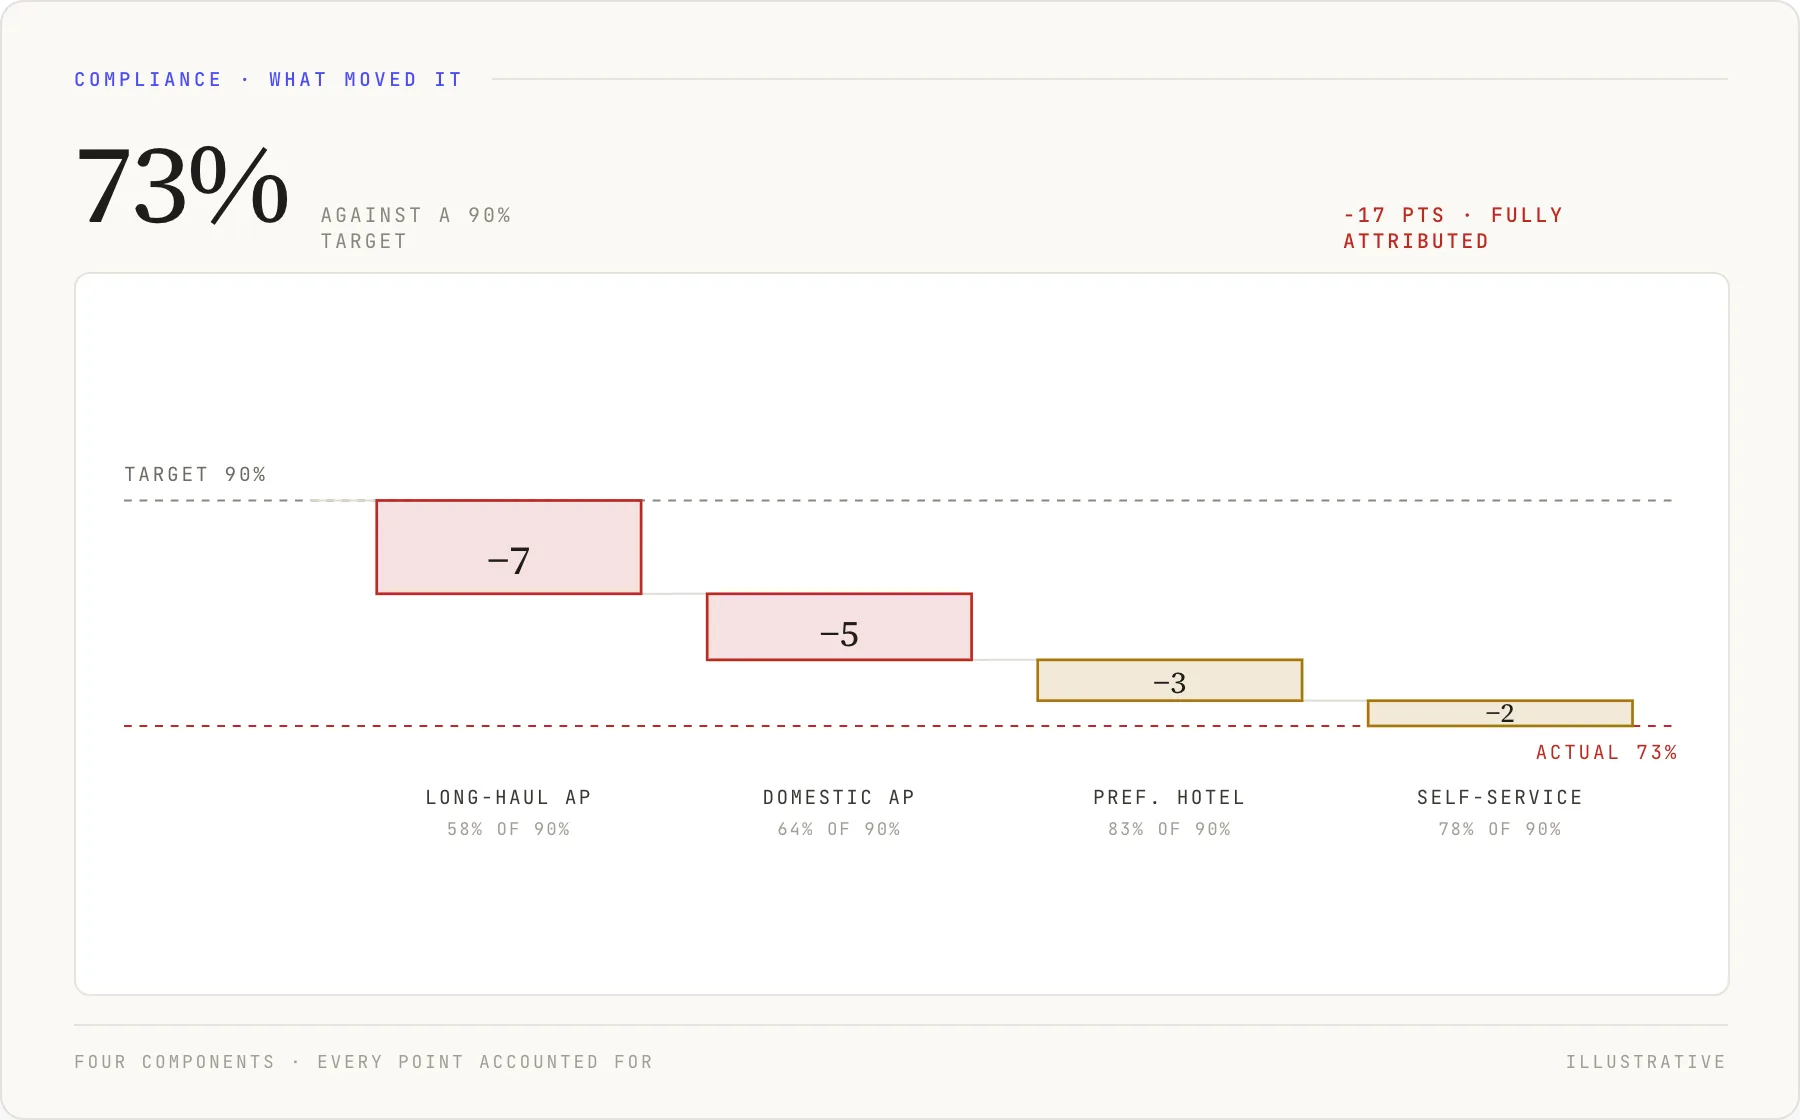Click the 'DOMESTIC AP' axis label
Image resolution: width=1800 pixels, height=1120 pixels.
coord(839,797)
